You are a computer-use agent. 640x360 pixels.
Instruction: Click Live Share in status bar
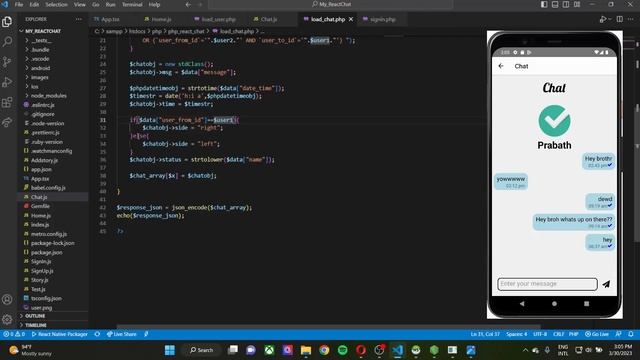pyautogui.click(x=122, y=334)
